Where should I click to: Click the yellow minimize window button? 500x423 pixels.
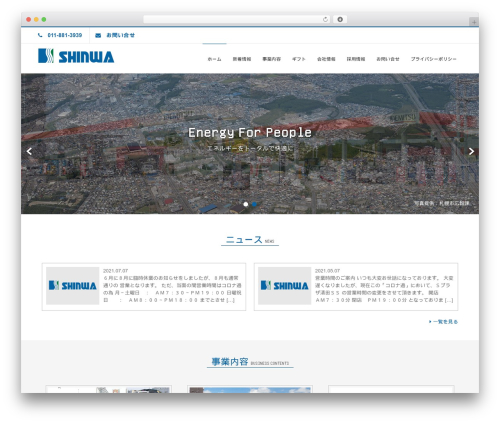(36, 19)
